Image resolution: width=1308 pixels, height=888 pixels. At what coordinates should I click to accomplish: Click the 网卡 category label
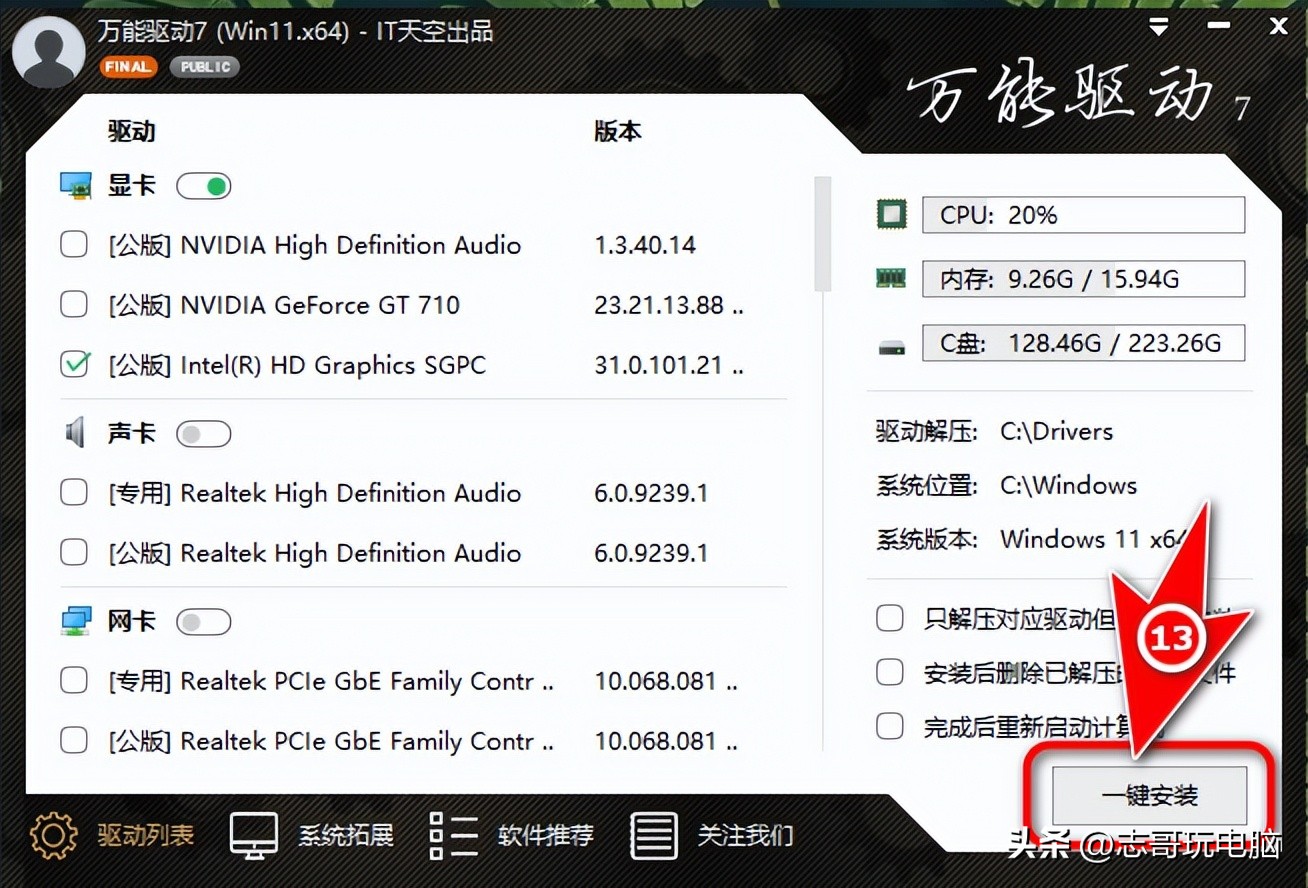(x=132, y=621)
